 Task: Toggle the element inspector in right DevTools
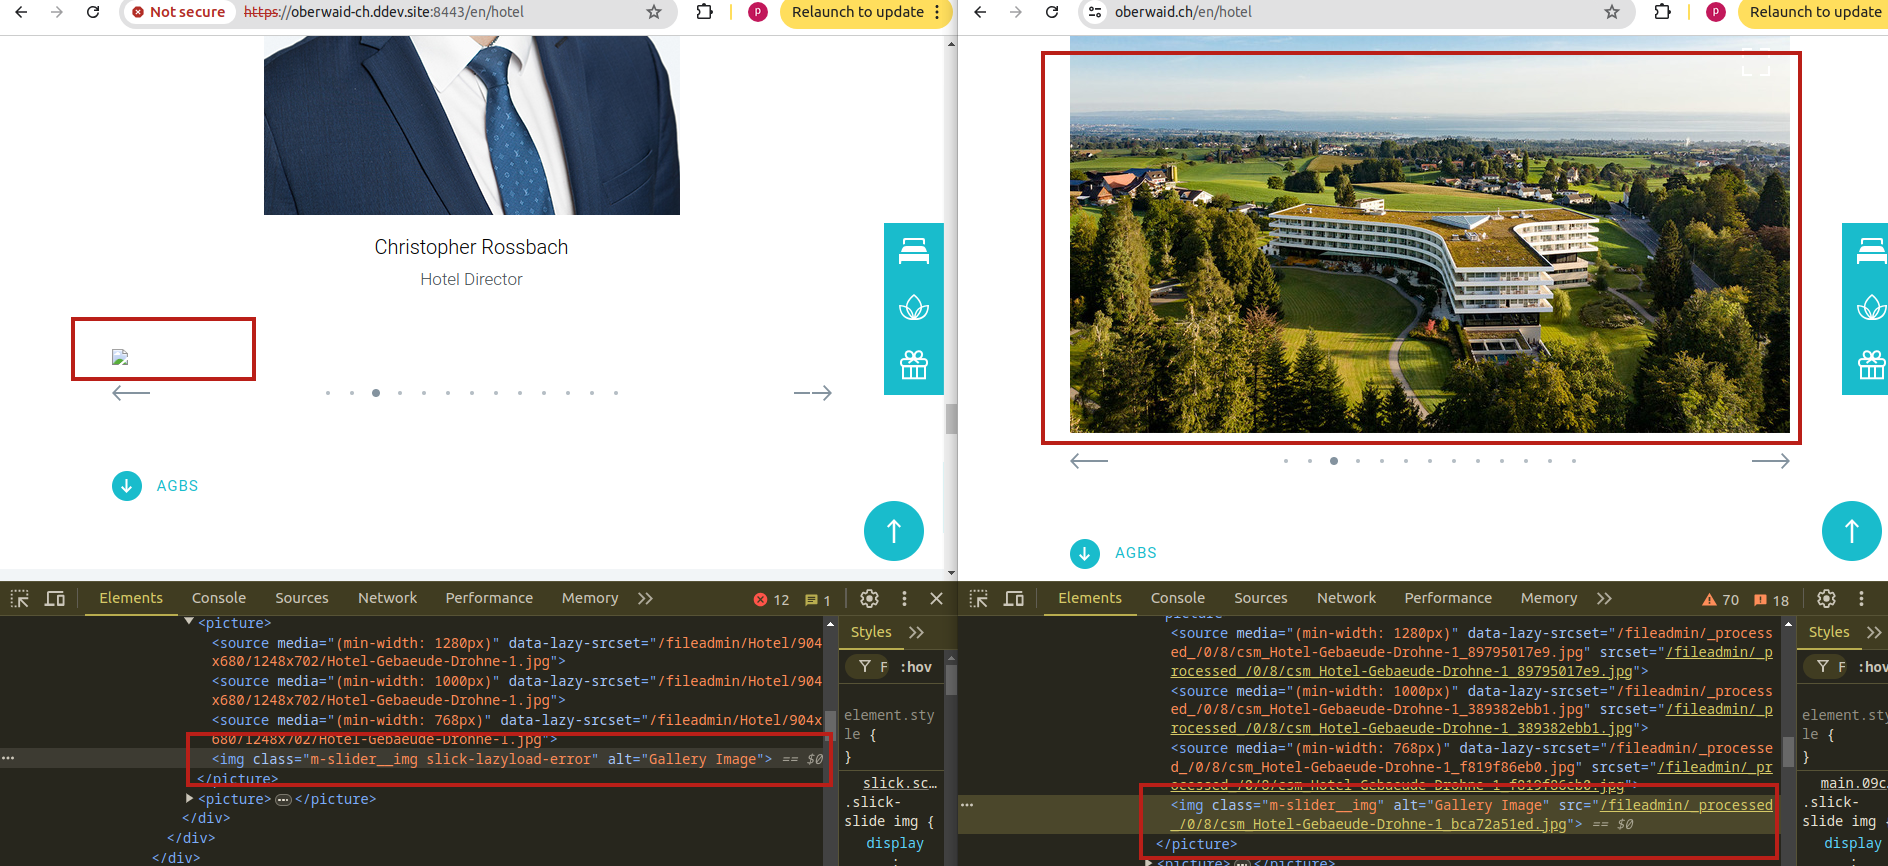click(979, 599)
